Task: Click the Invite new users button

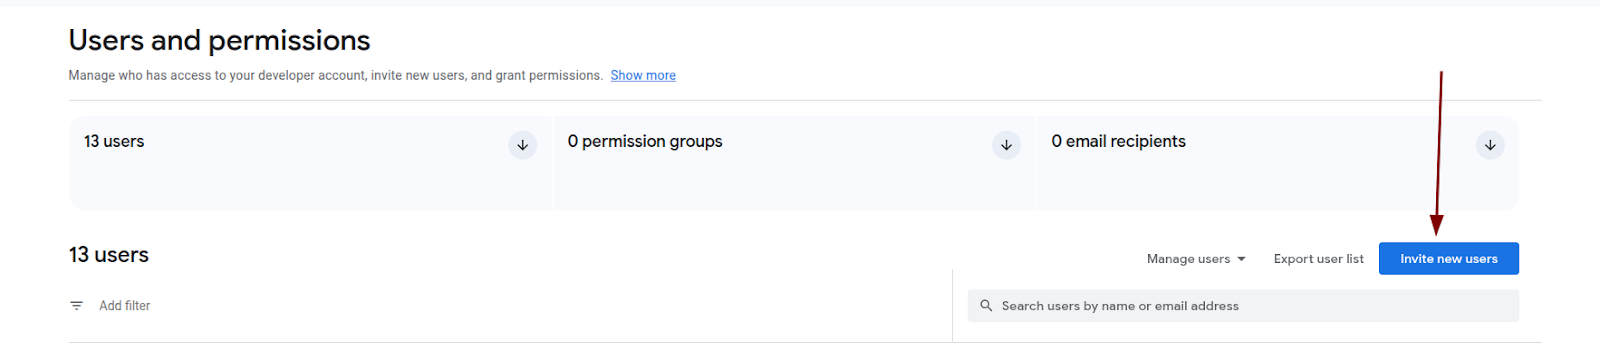Action: tap(1448, 258)
